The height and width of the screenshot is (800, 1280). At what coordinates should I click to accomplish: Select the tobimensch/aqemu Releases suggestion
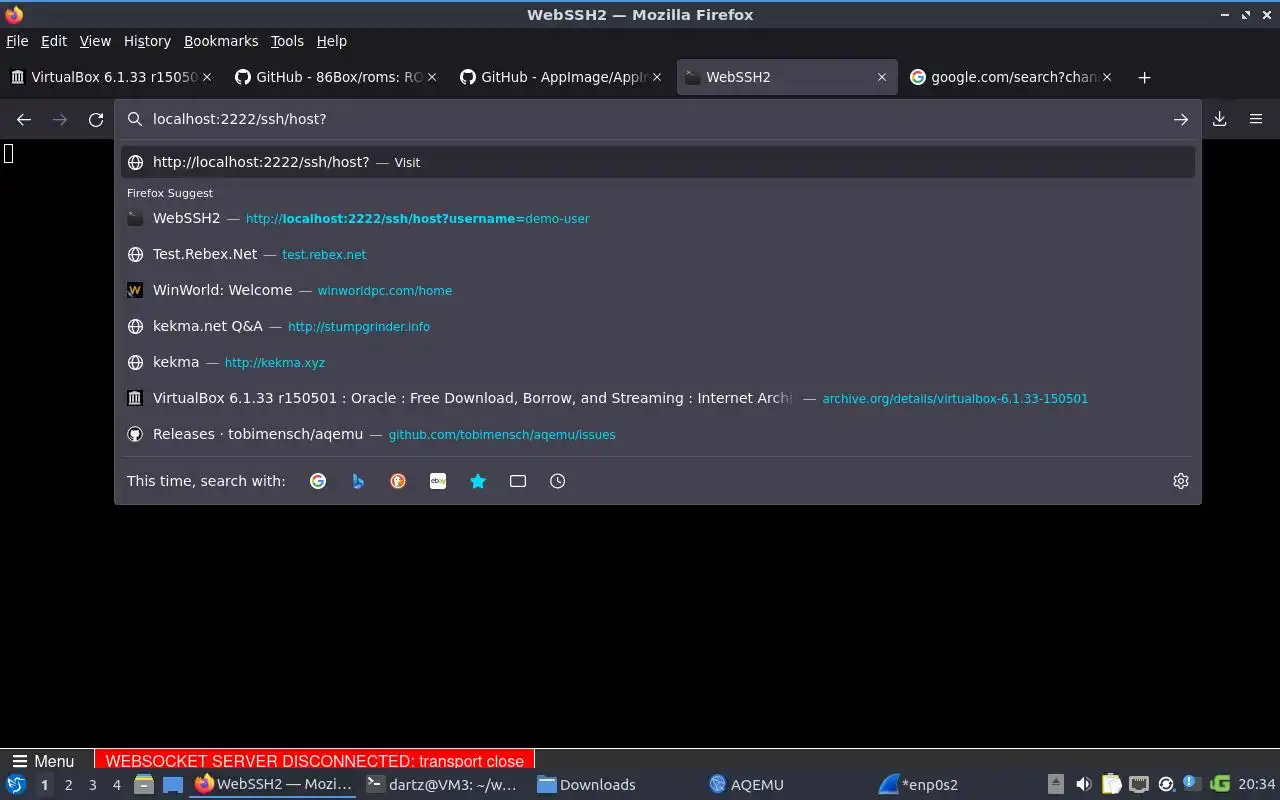click(x=658, y=434)
